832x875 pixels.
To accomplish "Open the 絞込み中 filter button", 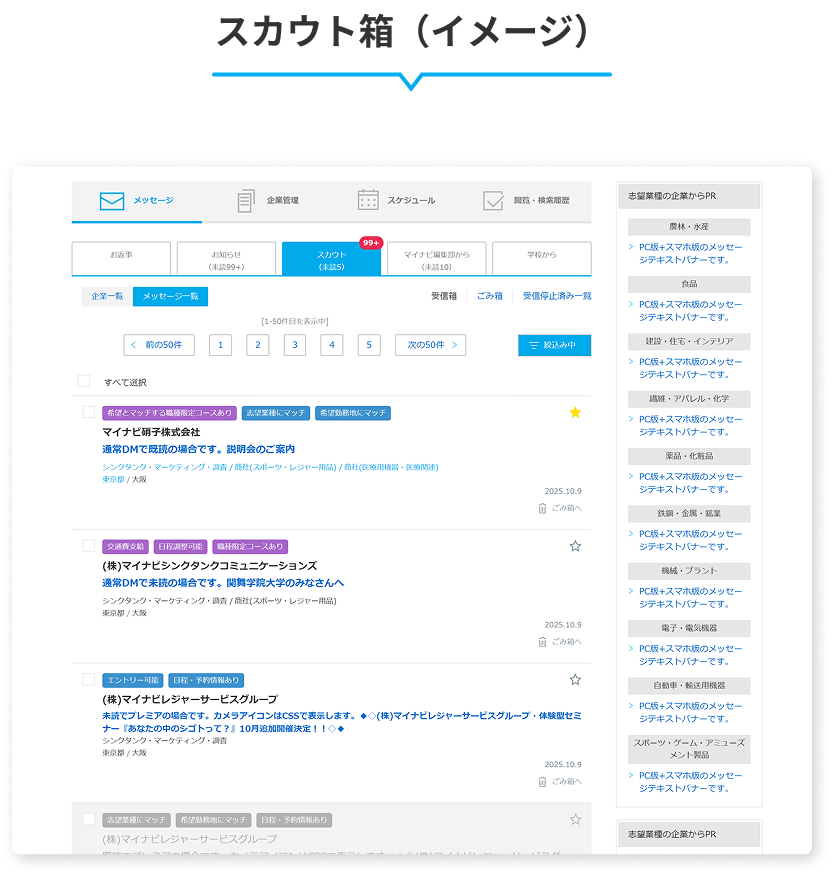I will pyautogui.click(x=555, y=345).
